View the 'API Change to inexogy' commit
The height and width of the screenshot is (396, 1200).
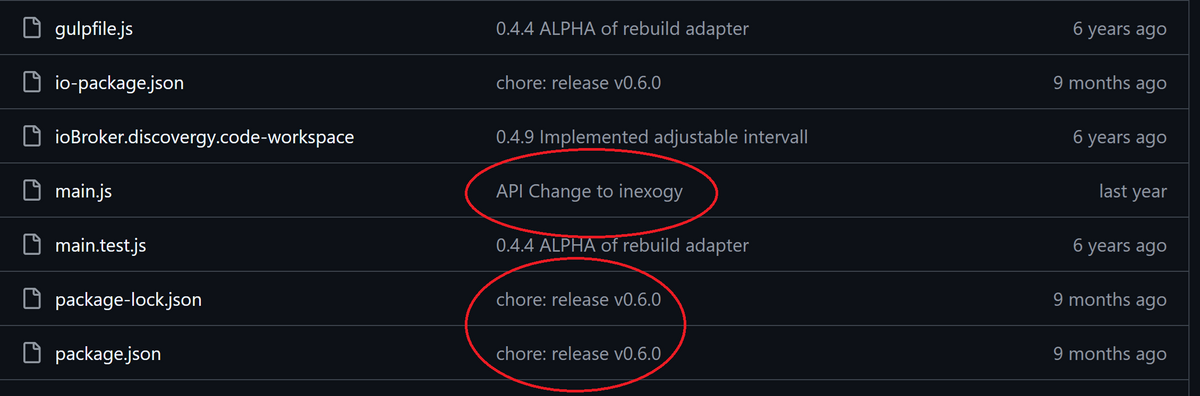point(589,191)
